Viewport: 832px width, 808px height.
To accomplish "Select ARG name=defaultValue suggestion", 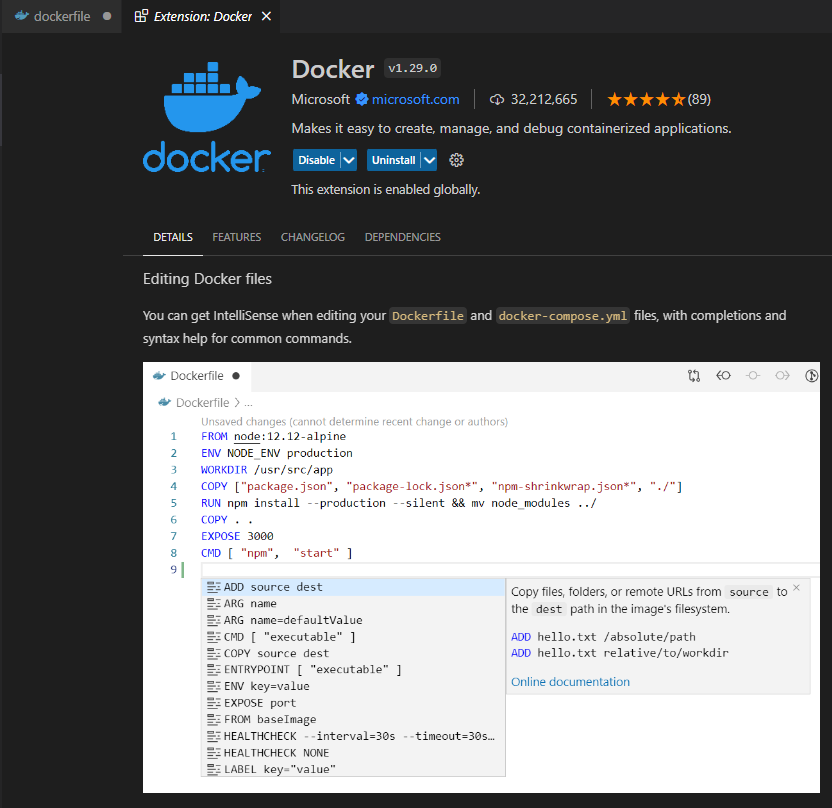I will [353, 620].
